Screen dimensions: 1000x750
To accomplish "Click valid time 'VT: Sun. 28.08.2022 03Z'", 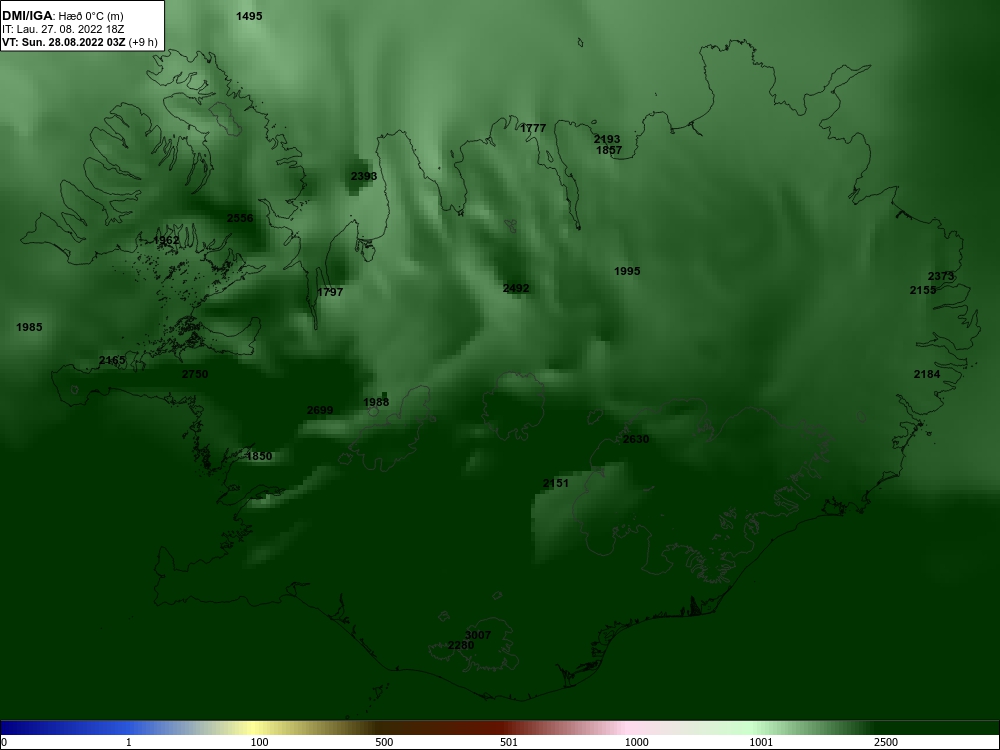I will (64, 43).
